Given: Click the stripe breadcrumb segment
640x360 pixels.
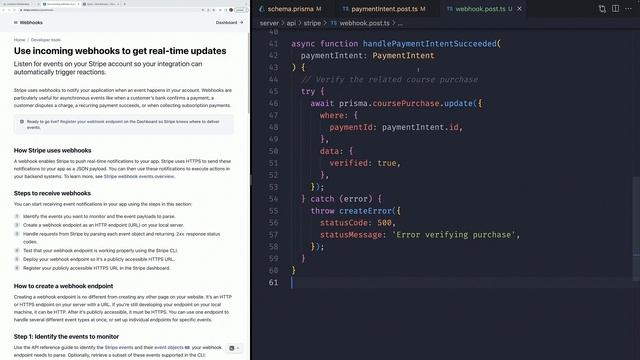Looking at the screenshot, I should click(312, 23).
